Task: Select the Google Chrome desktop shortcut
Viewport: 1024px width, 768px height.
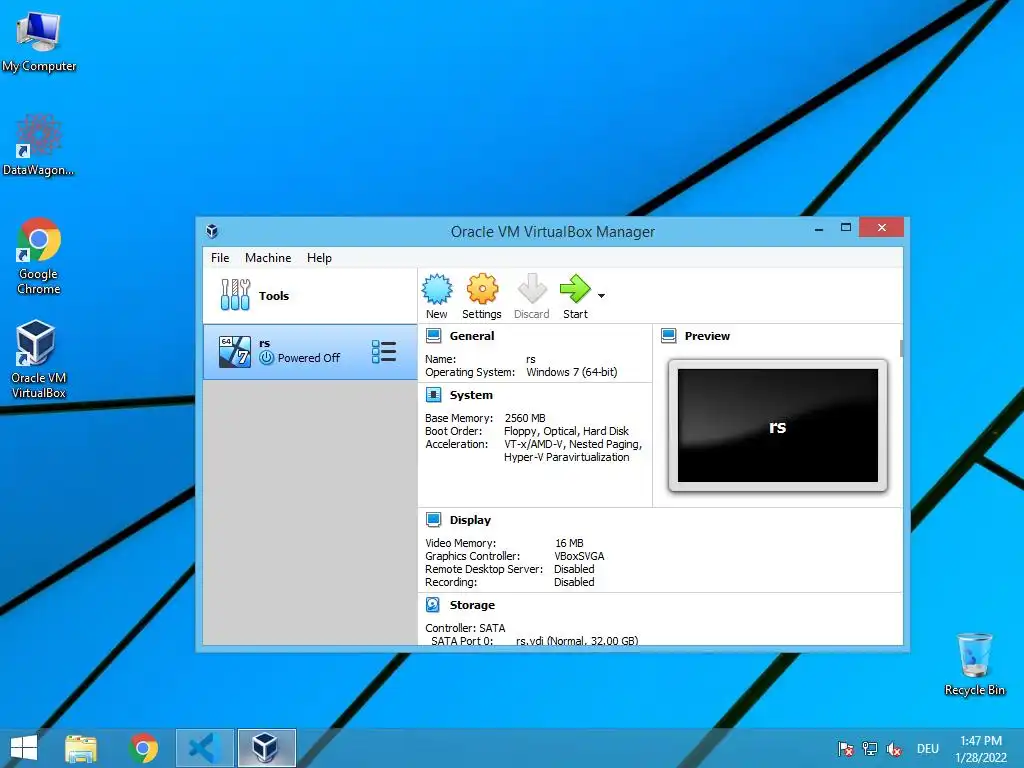Action: [39, 257]
